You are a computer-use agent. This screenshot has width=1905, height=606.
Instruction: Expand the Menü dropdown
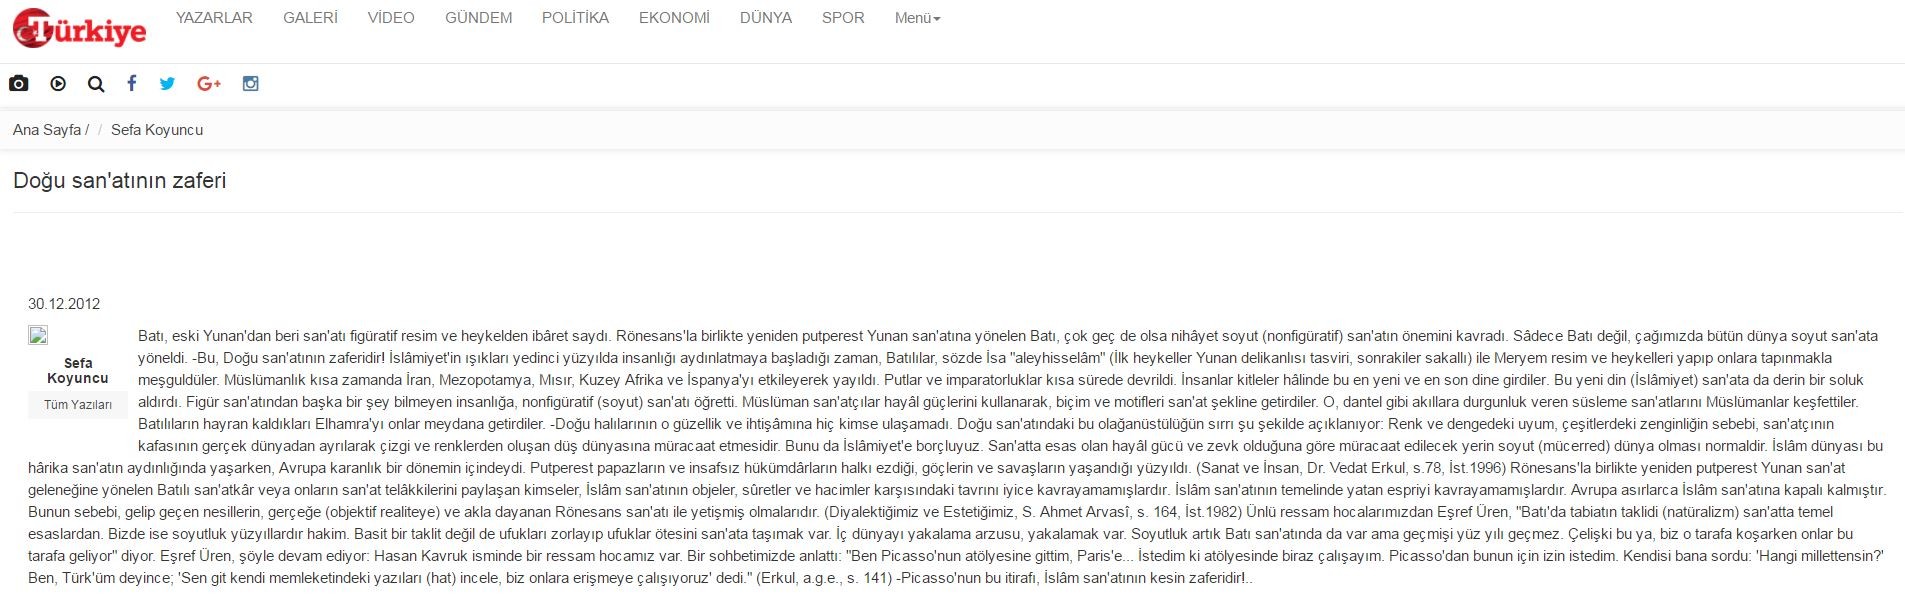point(917,18)
